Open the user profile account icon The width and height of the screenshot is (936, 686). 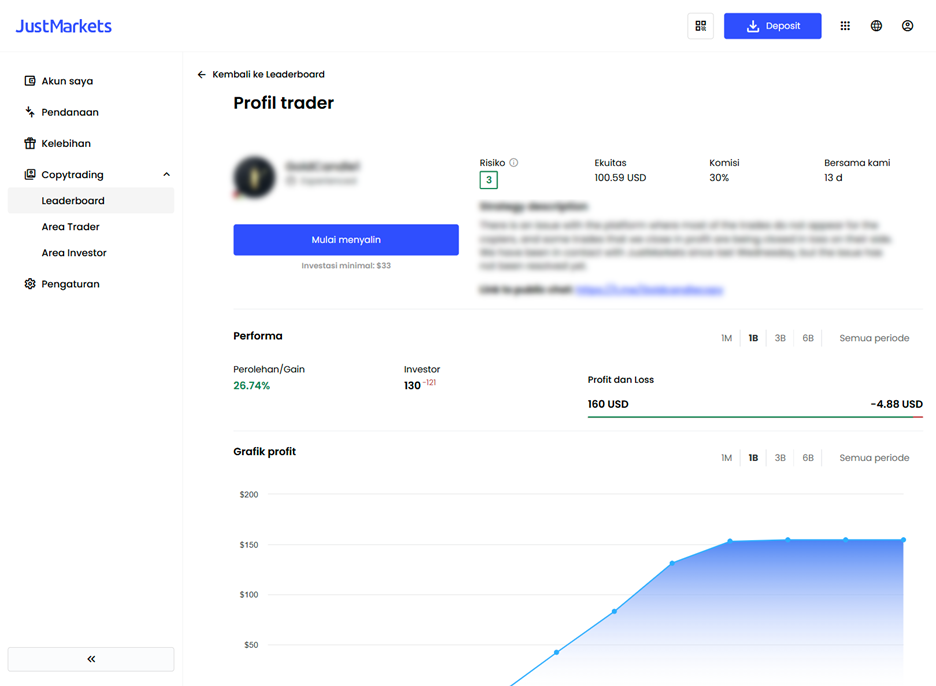point(907,26)
